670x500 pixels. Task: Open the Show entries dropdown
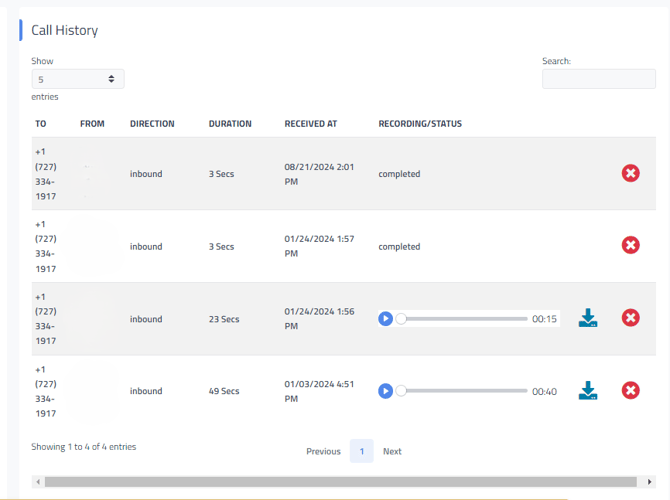click(x=77, y=79)
